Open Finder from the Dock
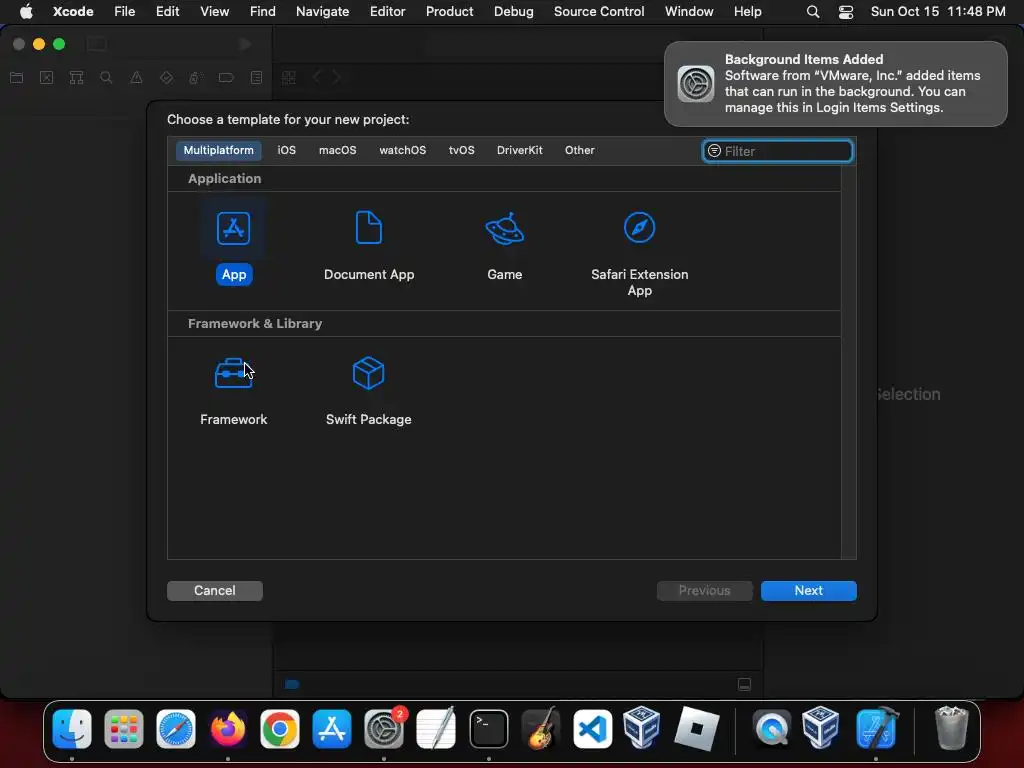 pos(72,728)
